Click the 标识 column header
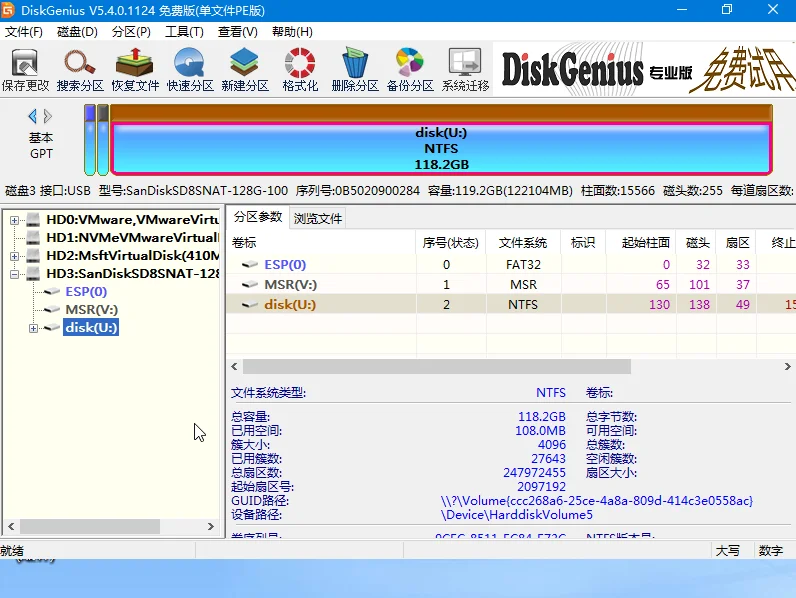Viewport: 796px width, 598px height. (583, 243)
